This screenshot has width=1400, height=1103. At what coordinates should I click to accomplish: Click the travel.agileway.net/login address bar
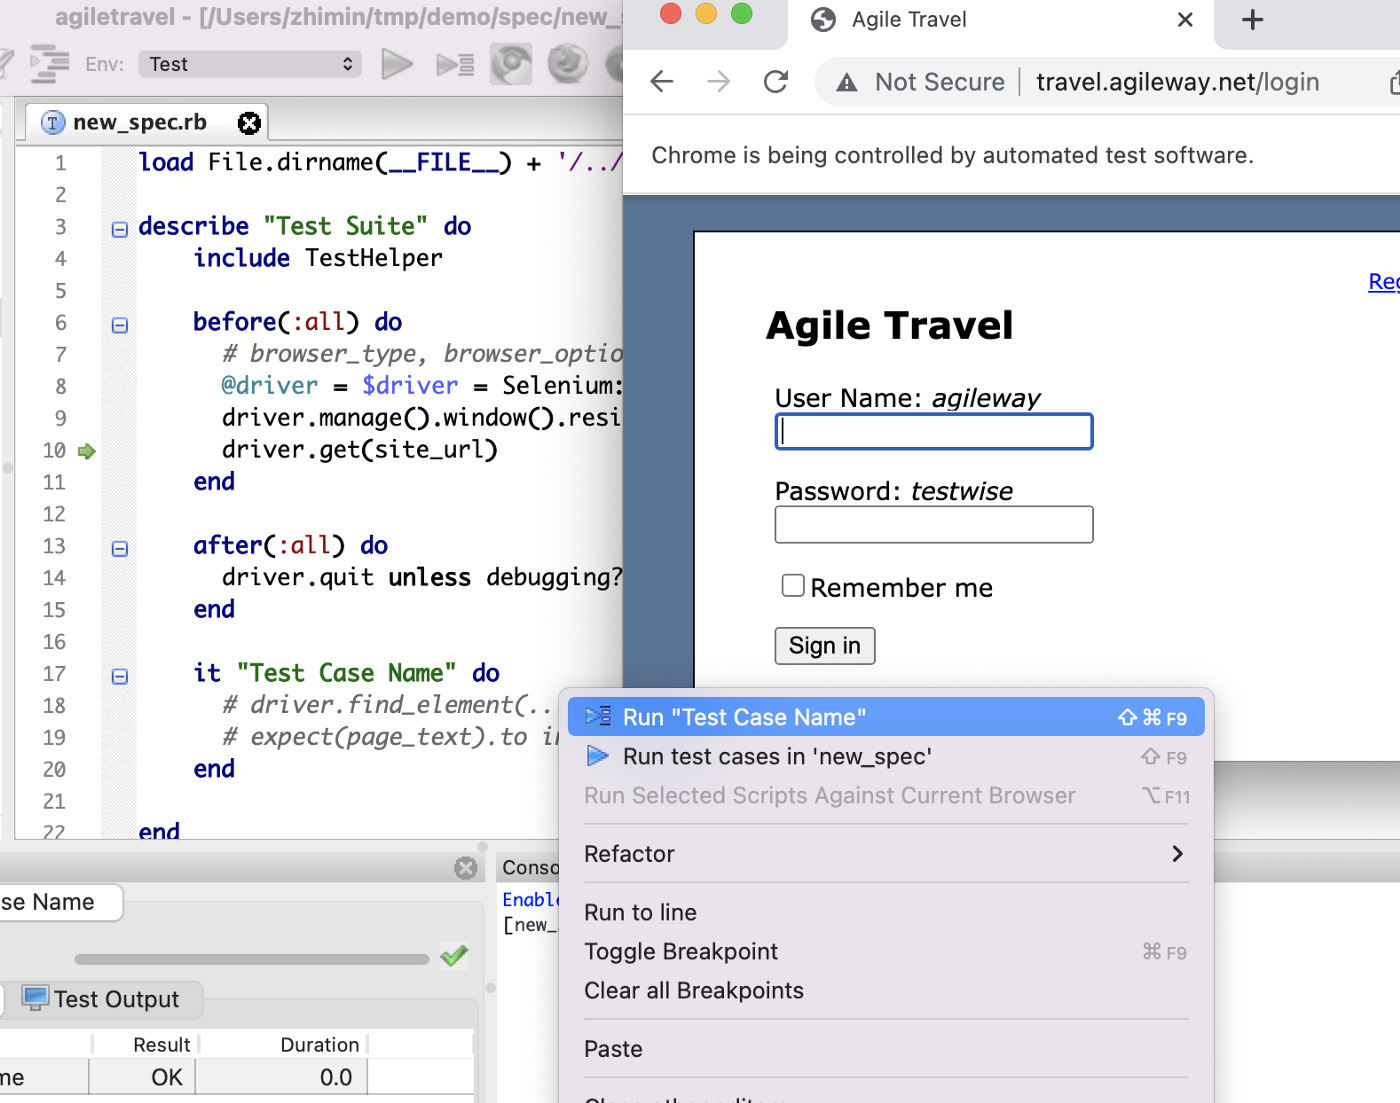(1177, 82)
